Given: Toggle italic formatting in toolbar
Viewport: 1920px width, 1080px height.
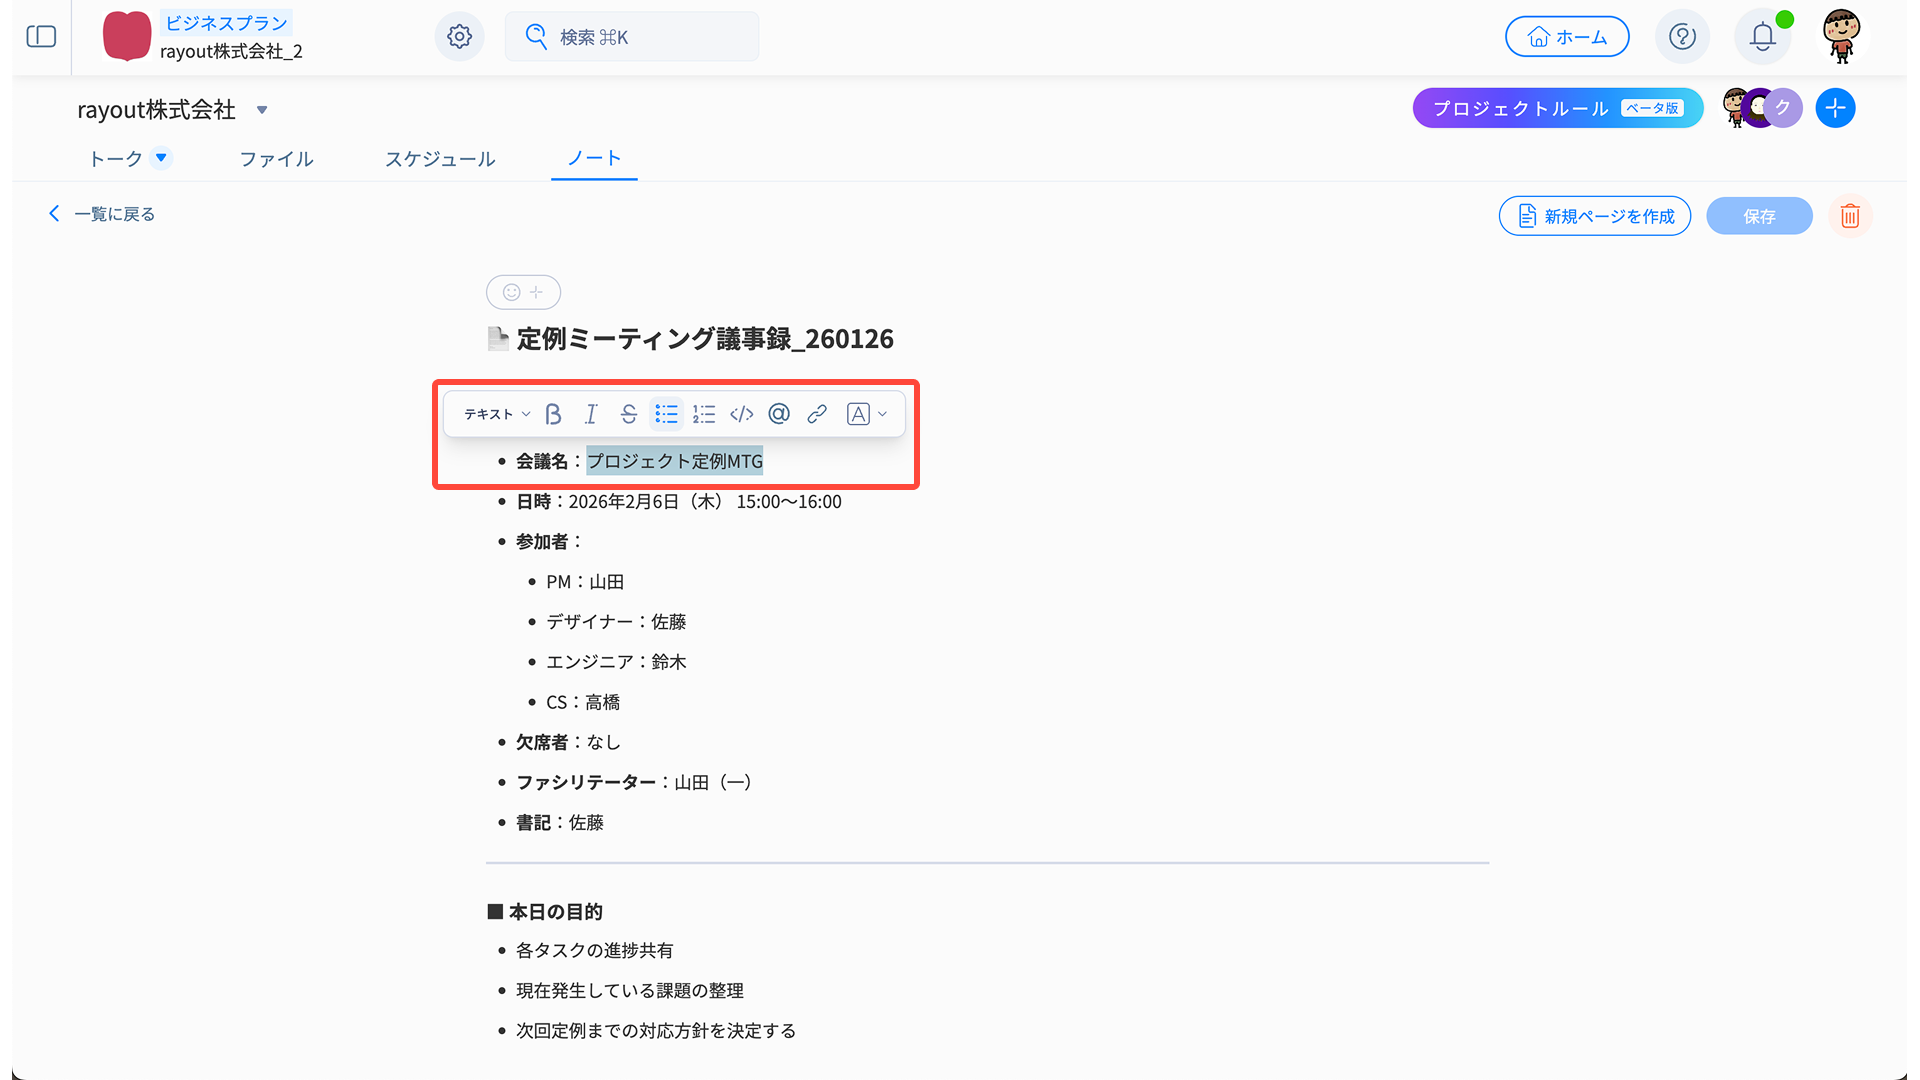Looking at the screenshot, I should point(591,414).
